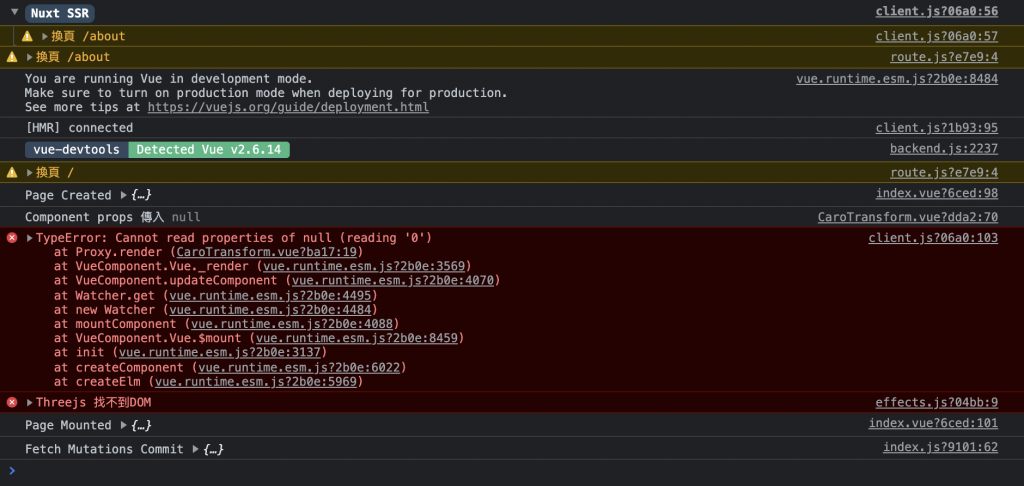This screenshot has width=1024, height=486.
Task: Open vue.runtime.esm.js?2b0e:3569 stack link
Action: click(364, 267)
